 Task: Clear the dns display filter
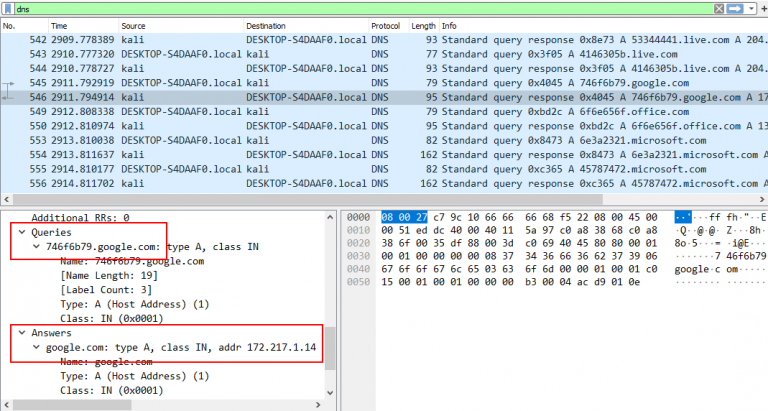click(x=718, y=8)
